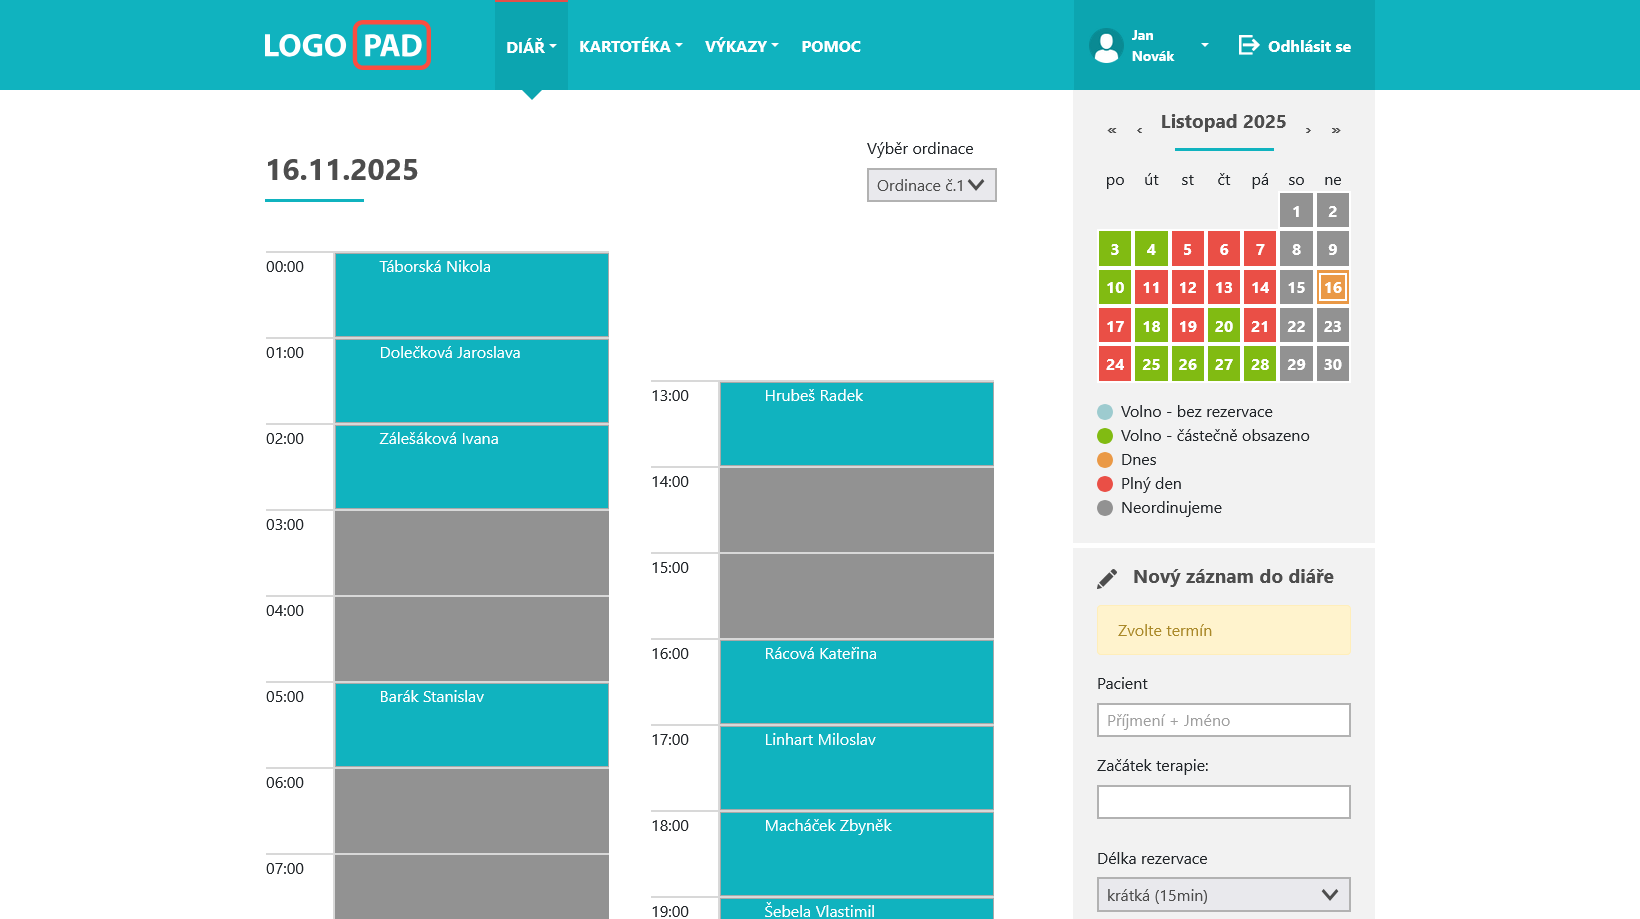Go to previous month in calendar
Screen dimensions: 1640x919
1139,130
